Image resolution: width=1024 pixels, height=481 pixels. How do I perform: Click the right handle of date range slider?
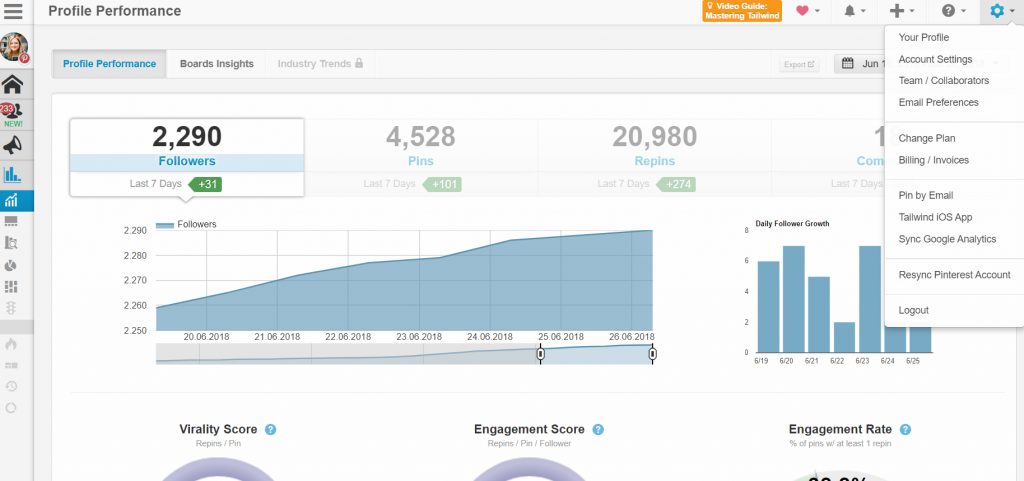pos(652,353)
